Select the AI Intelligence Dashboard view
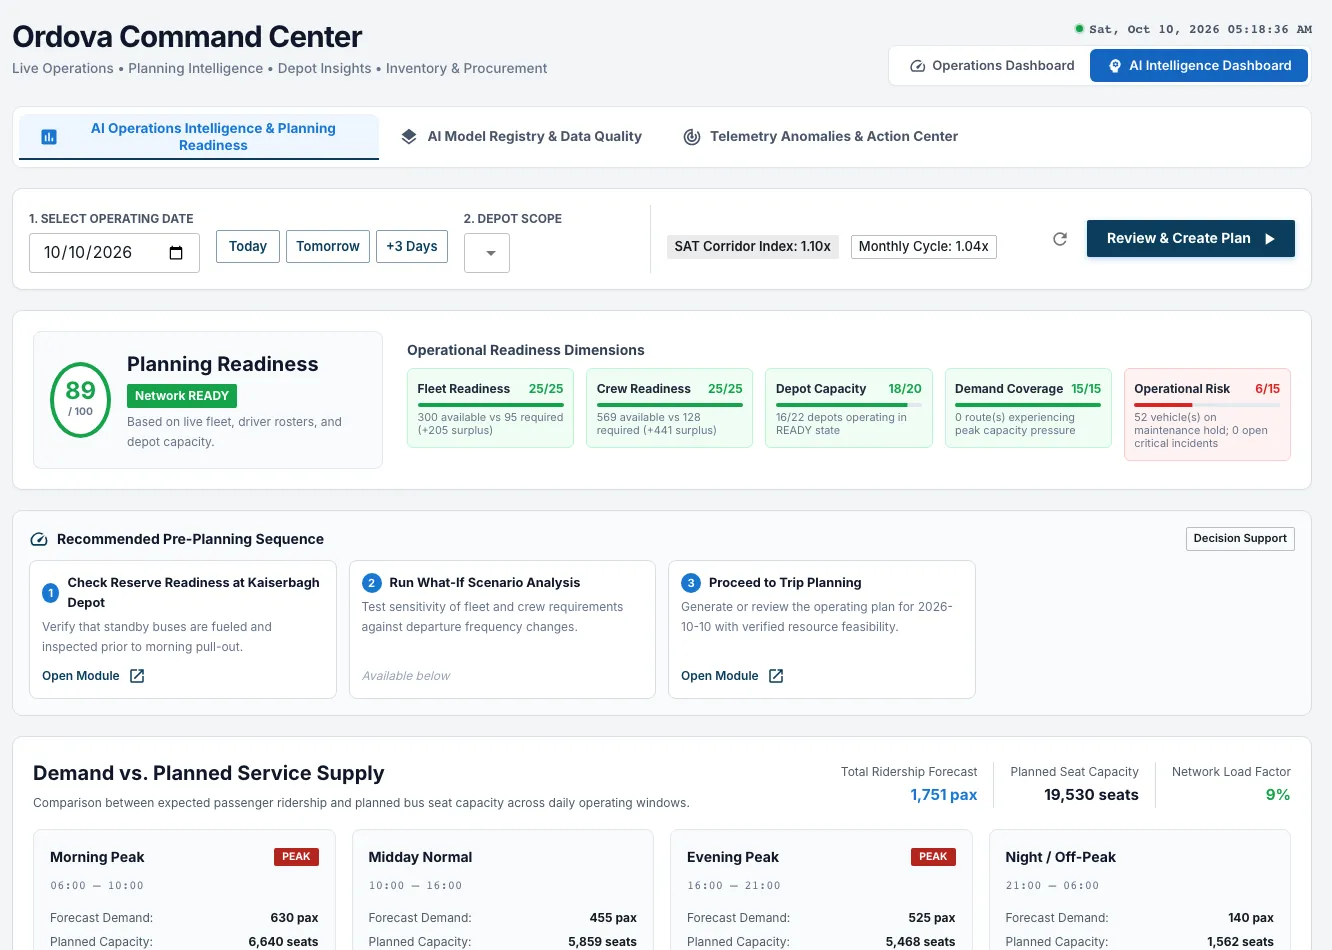The width and height of the screenshot is (1332, 950). (1199, 66)
